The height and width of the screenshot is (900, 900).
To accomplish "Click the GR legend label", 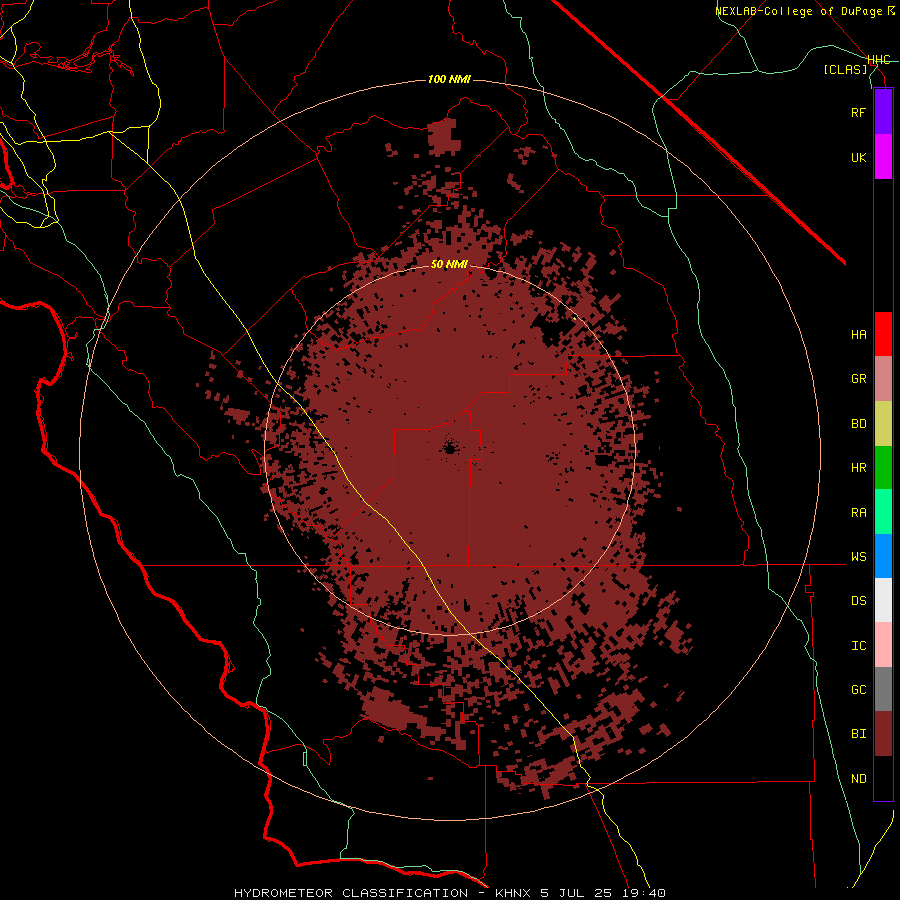I will click(x=858, y=379).
